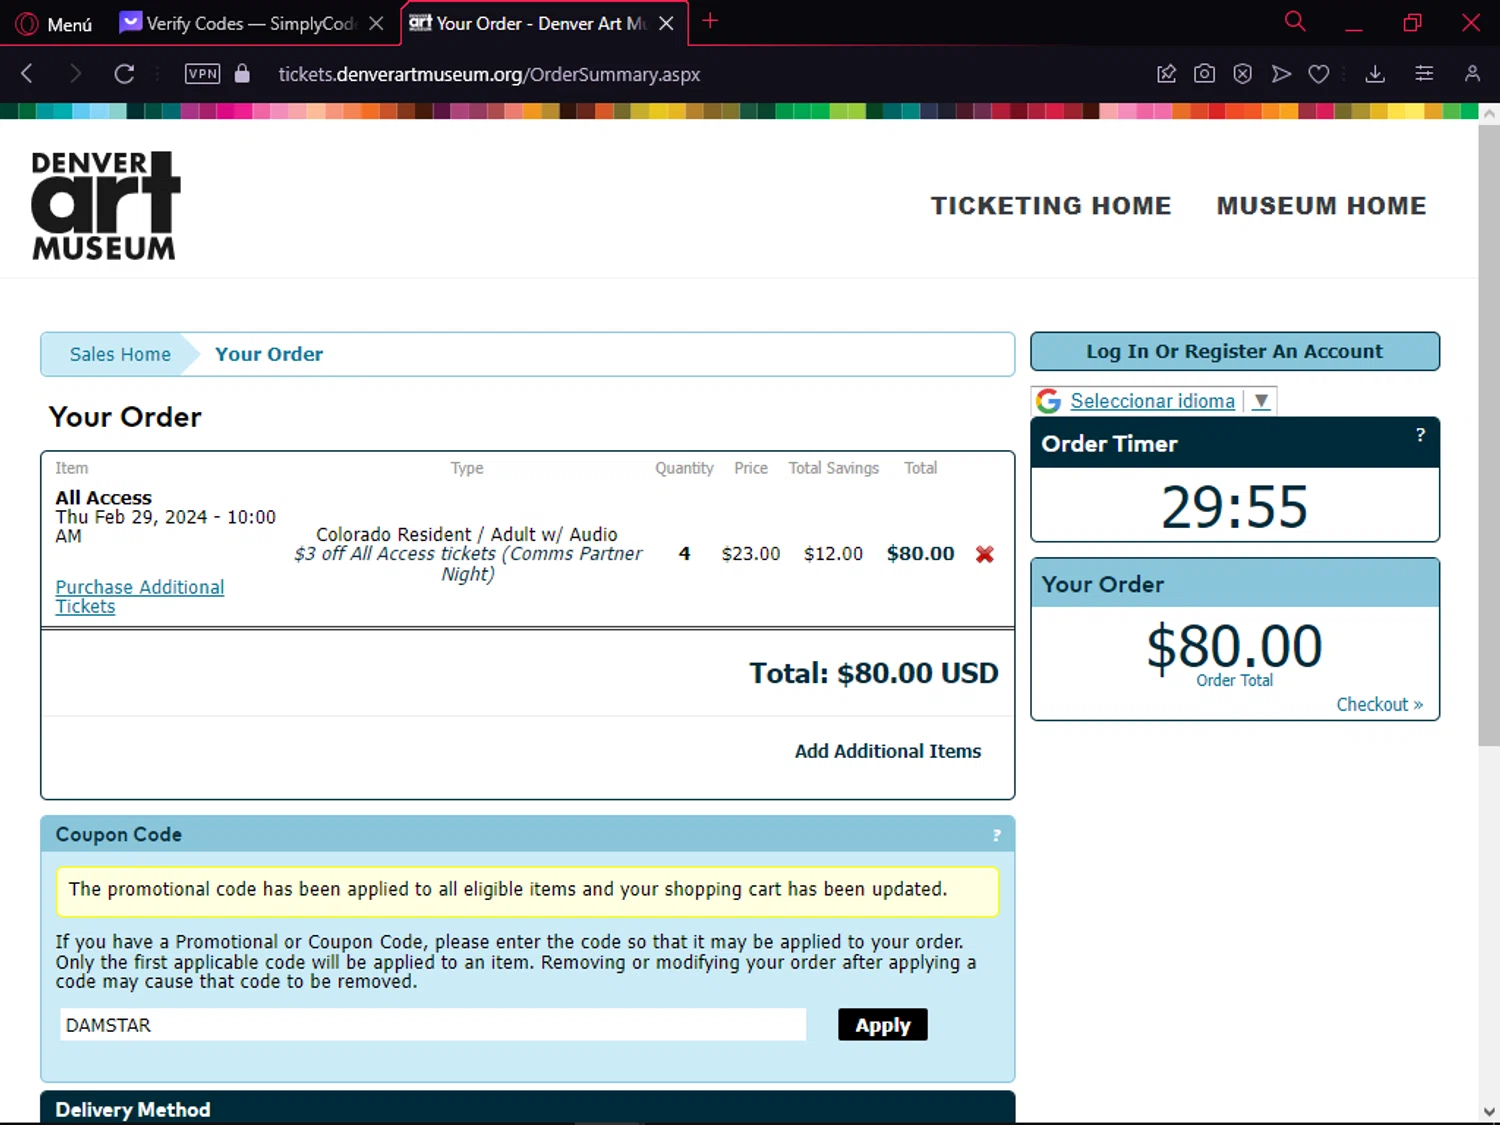Screen dimensions: 1500x1125
Task: Click the Sales Home breadcrumb
Action: coord(120,354)
